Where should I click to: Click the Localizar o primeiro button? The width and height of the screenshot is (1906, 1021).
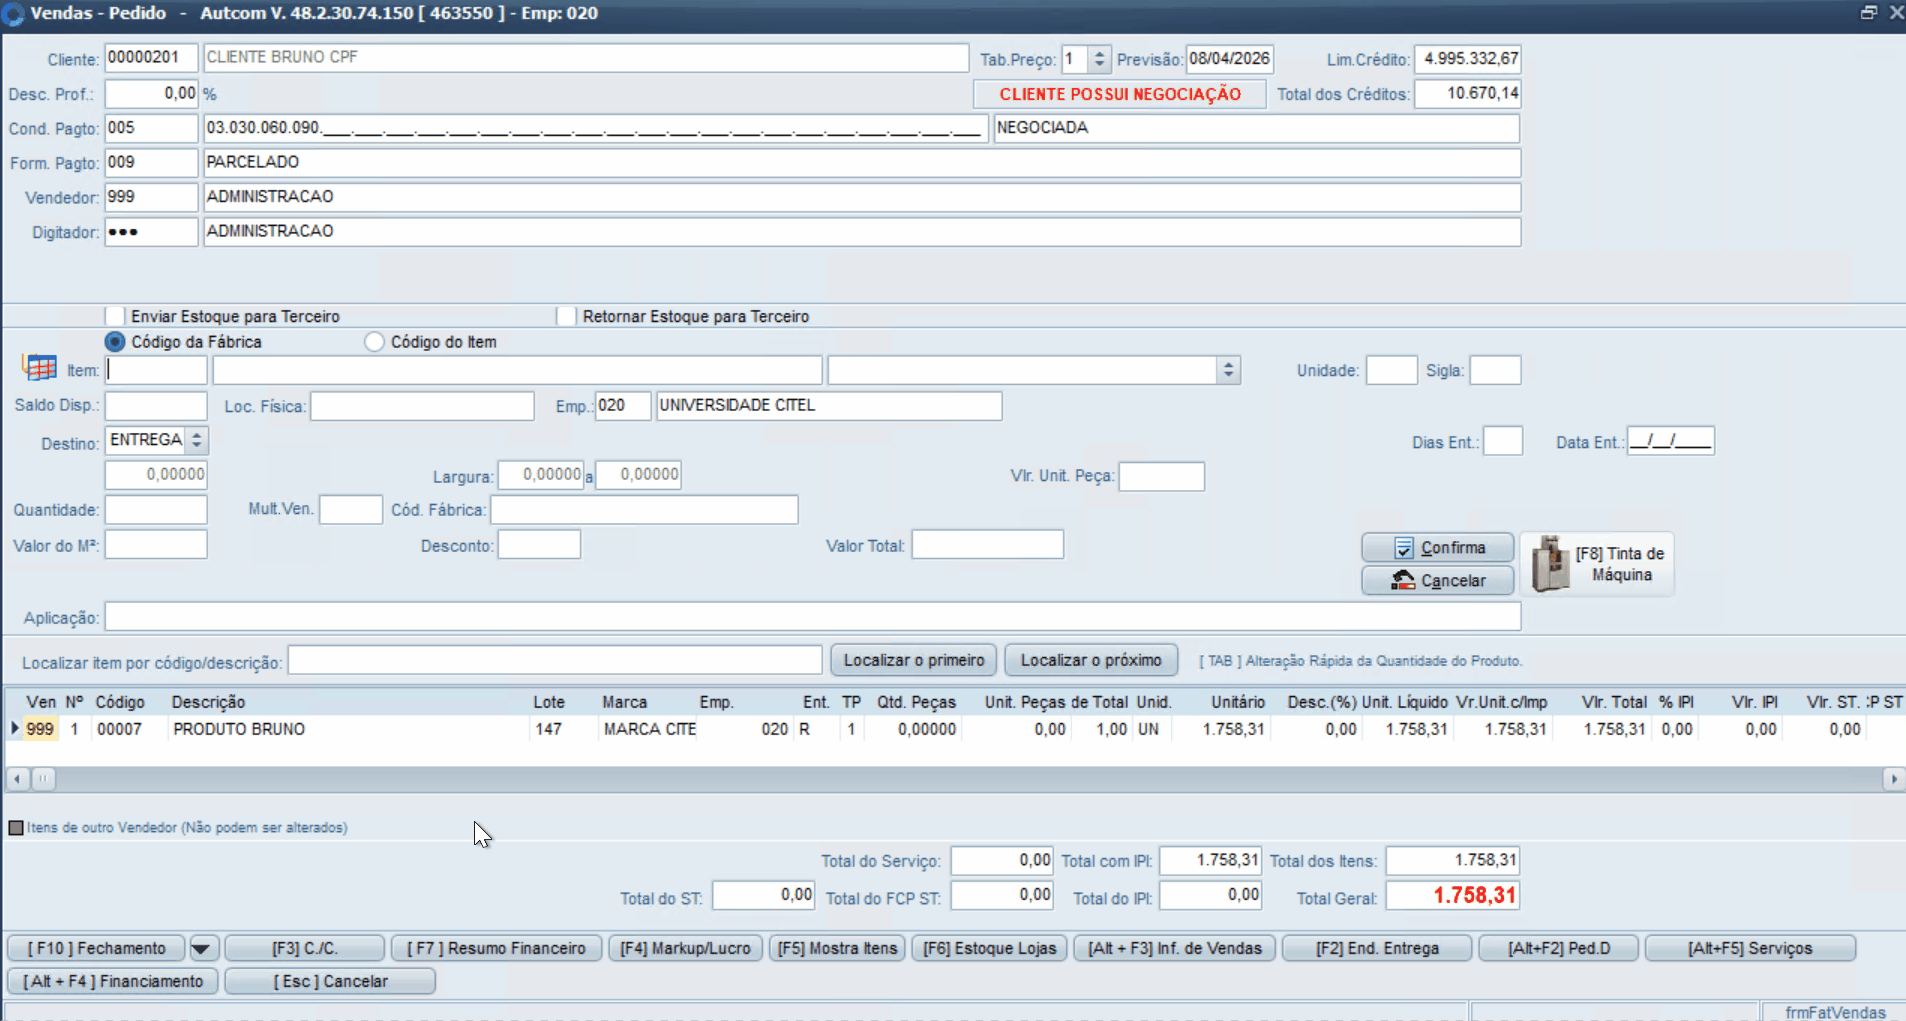click(x=913, y=661)
